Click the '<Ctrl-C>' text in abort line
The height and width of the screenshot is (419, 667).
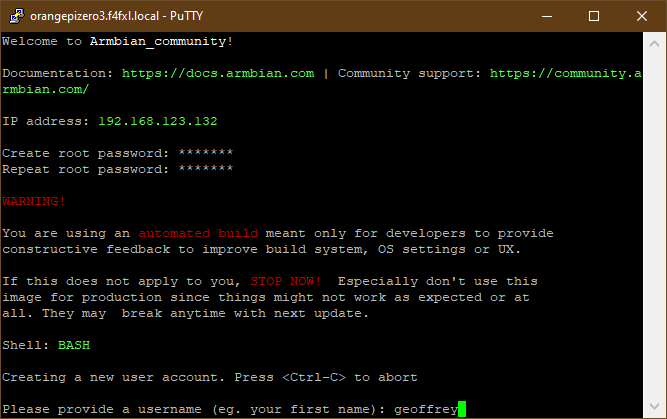(314, 377)
